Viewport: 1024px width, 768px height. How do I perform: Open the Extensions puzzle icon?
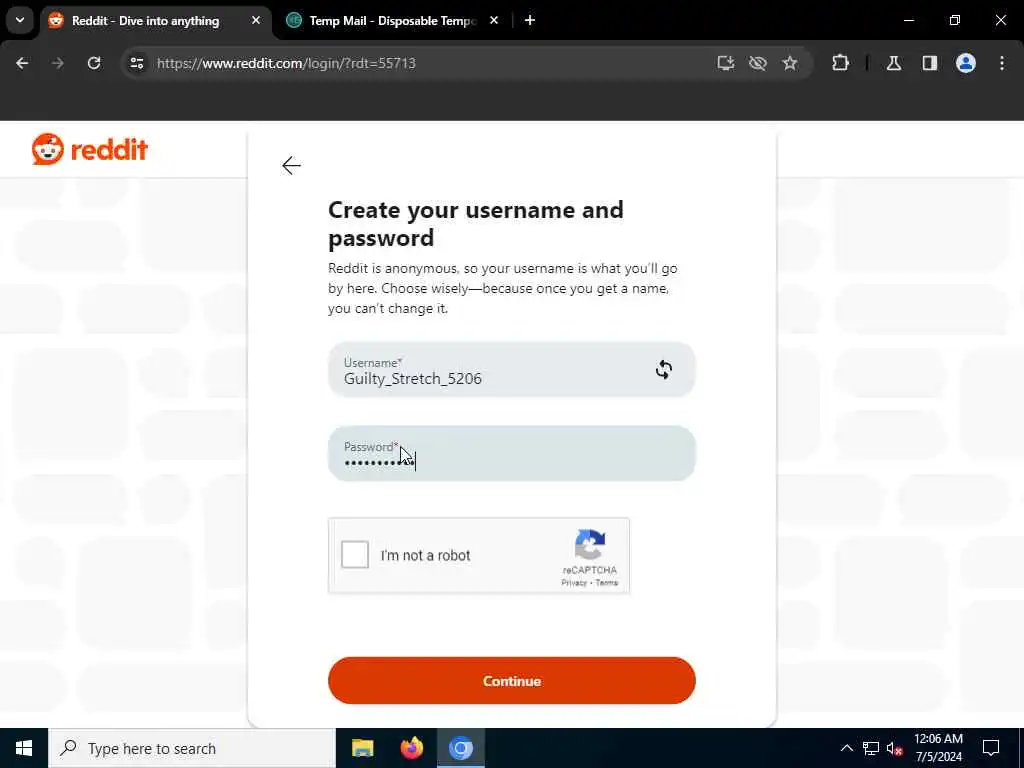[x=840, y=63]
